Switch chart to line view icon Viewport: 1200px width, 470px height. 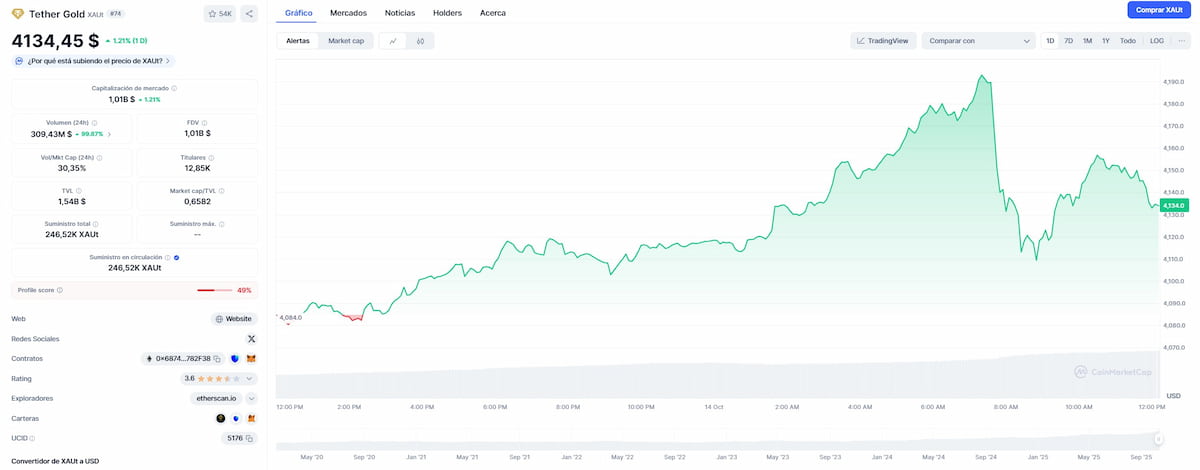point(393,41)
